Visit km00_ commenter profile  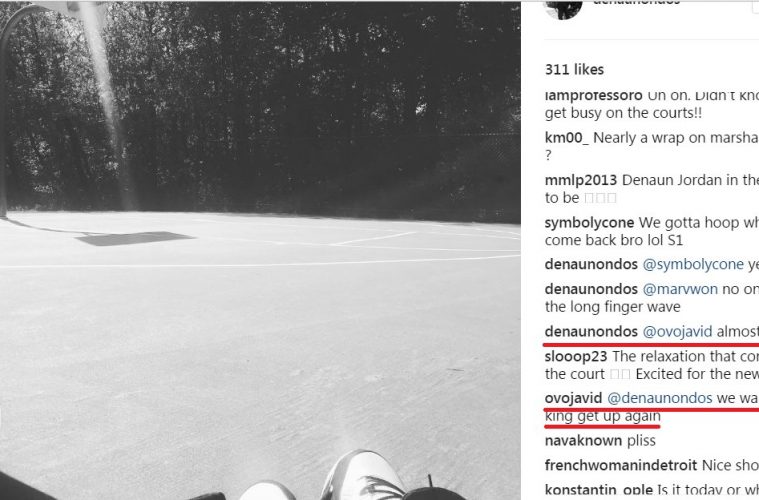[567, 138]
